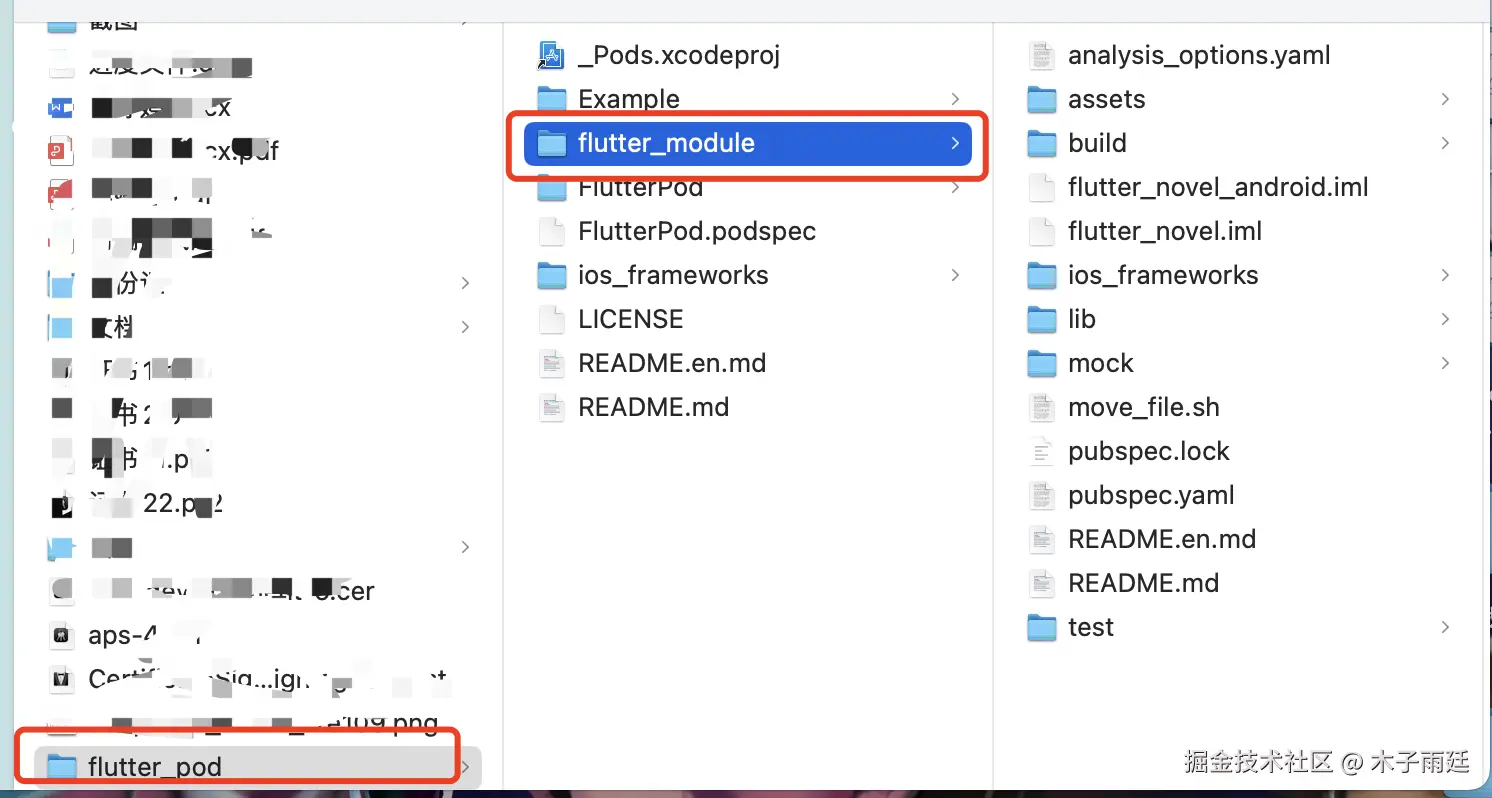The width and height of the screenshot is (1492, 798).
Task: Open the _Pods.xcodeproj file icon
Action: [x=552, y=55]
